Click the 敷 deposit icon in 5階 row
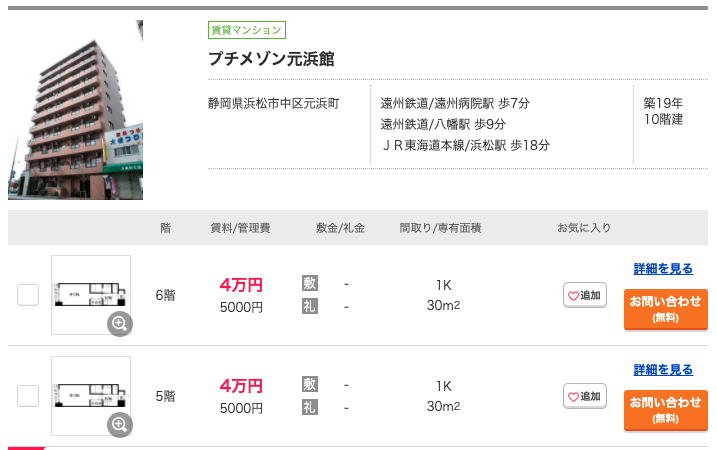 pyautogui.click(x=310, y=384)
